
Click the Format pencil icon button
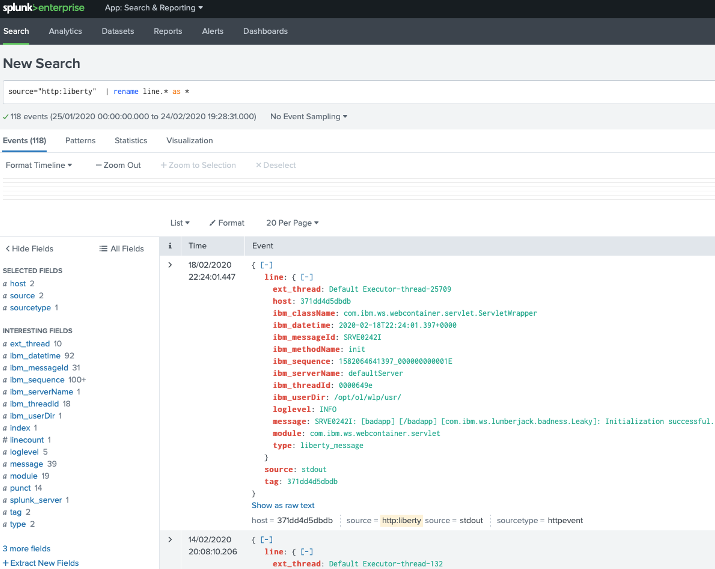[x=226, y=223]
